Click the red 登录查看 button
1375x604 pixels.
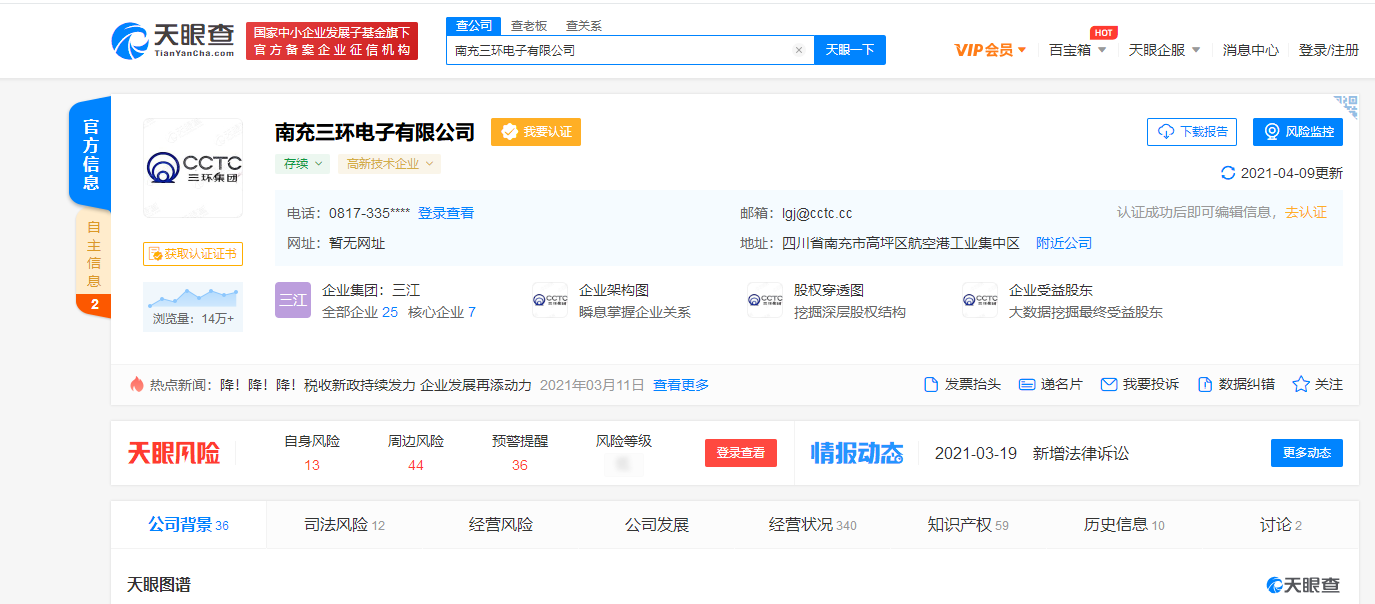(741, 453)
